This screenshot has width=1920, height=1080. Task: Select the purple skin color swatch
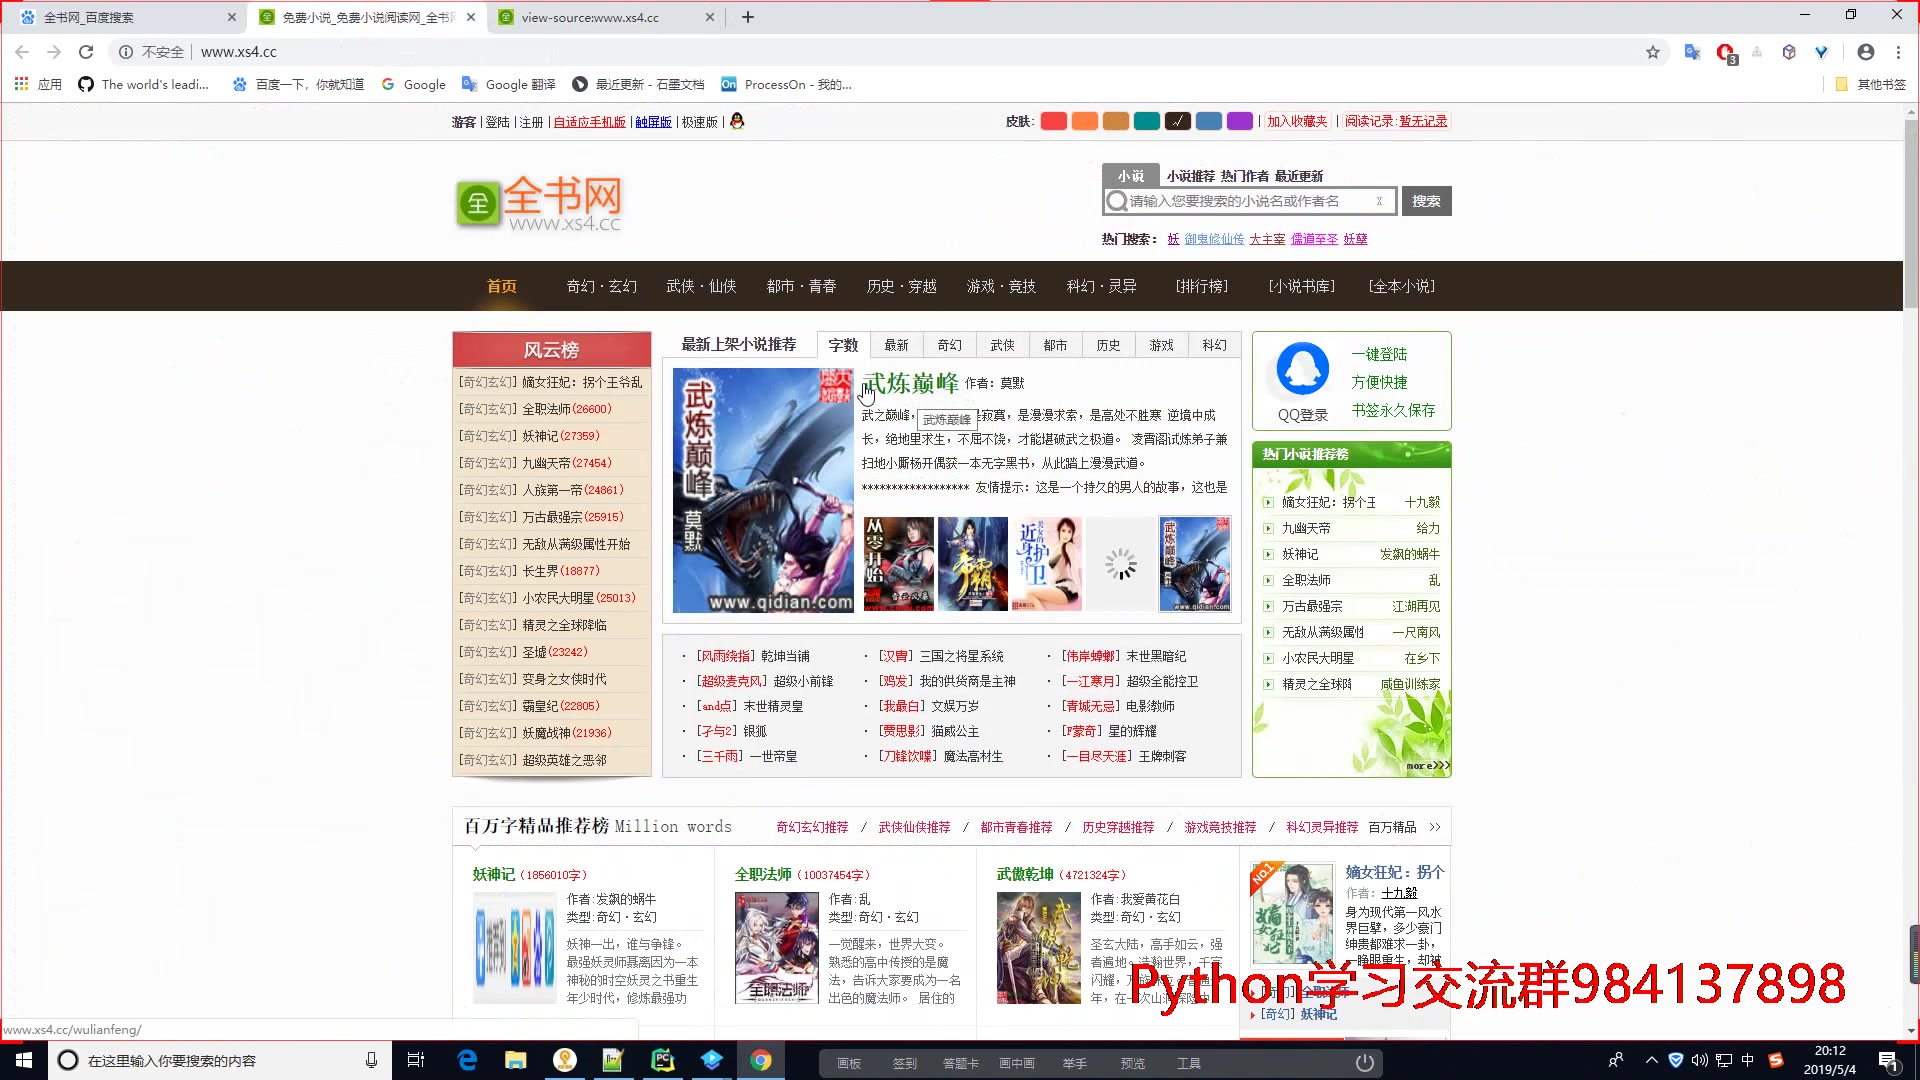tap(1240, 121)
